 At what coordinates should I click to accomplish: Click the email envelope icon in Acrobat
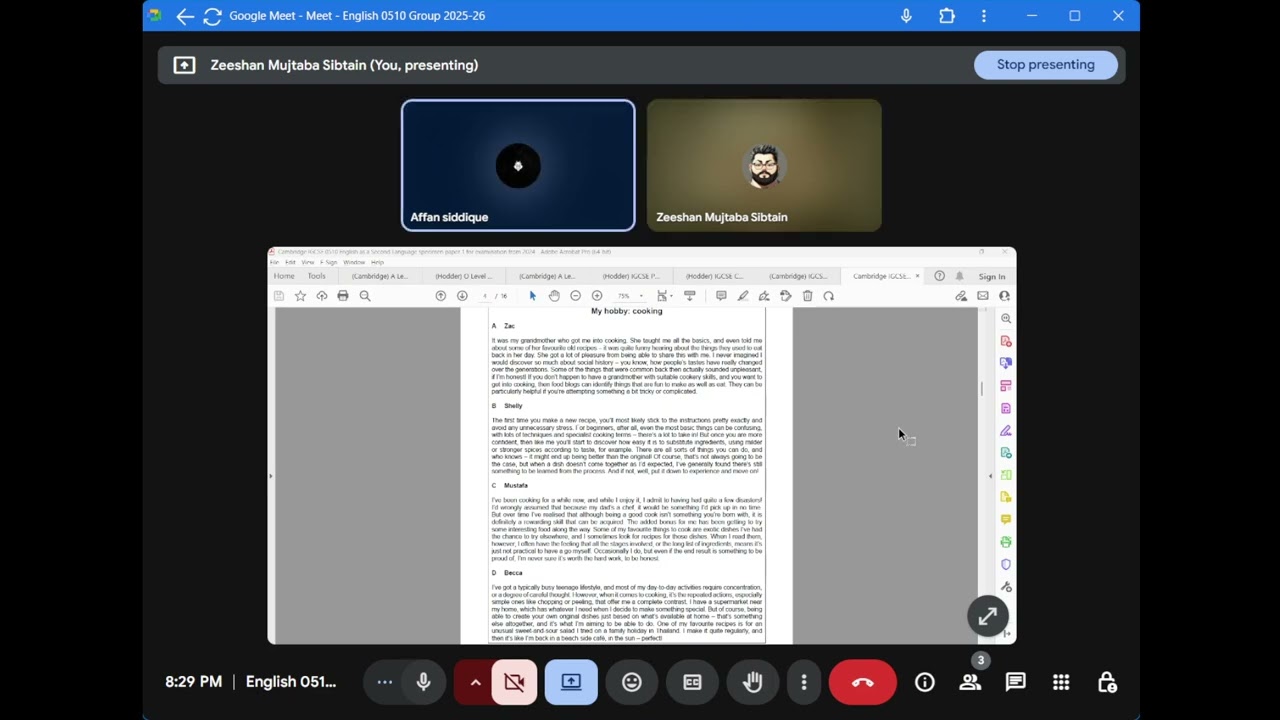[x=983, y=296]
